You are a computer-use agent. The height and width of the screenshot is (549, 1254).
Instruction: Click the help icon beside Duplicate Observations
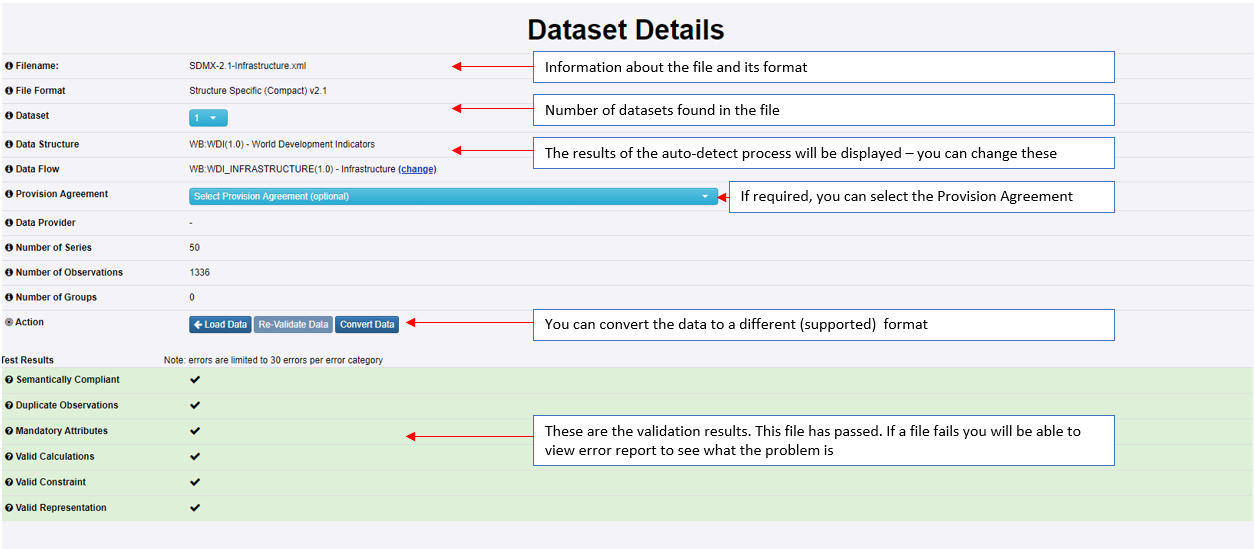9,406
